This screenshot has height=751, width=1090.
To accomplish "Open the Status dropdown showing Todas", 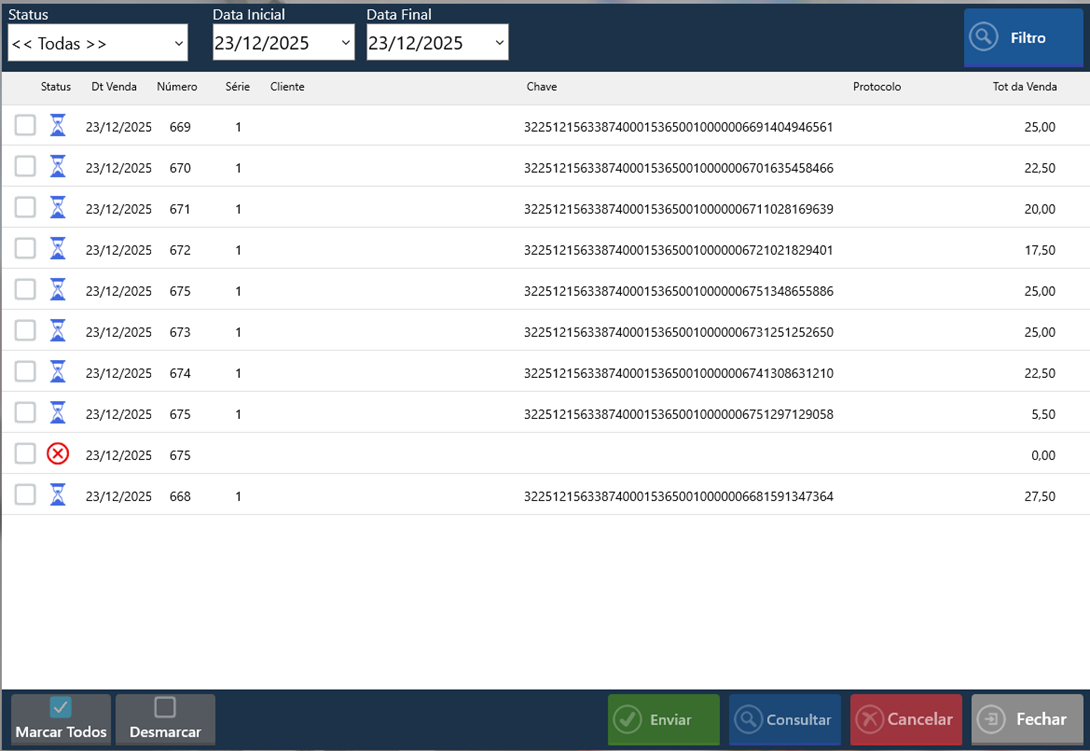I will (97, 43).
